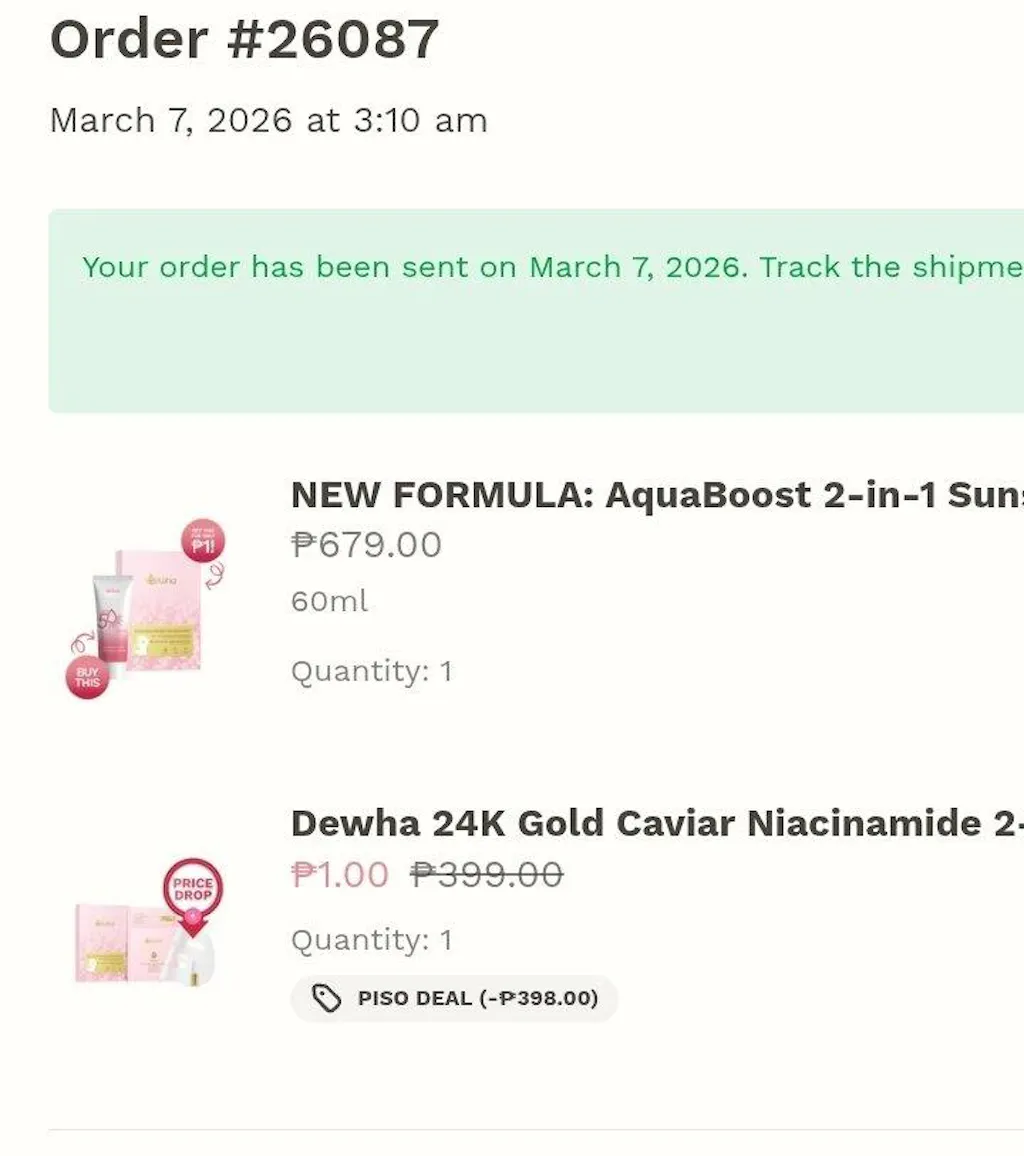Click the sunscreen tube in the AquaBoost image
Screen dimensions: 1024x1156
(113, 623)
